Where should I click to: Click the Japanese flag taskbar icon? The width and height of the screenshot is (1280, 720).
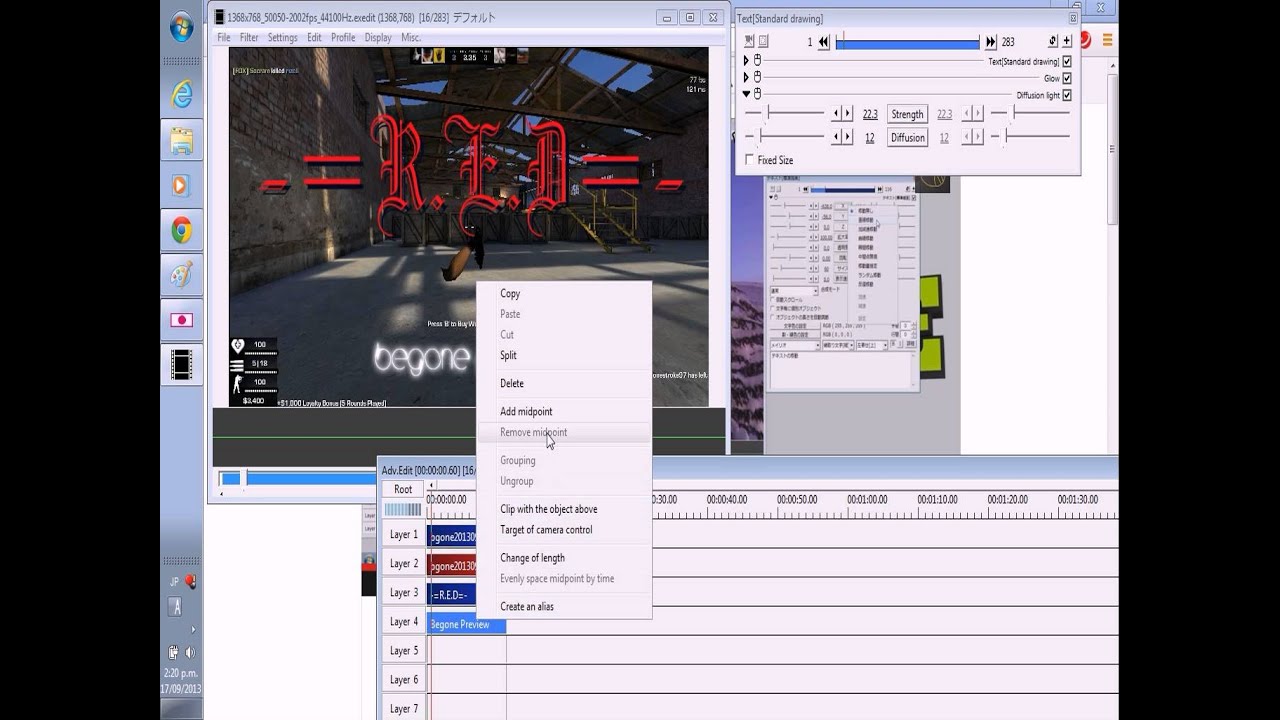182,320
